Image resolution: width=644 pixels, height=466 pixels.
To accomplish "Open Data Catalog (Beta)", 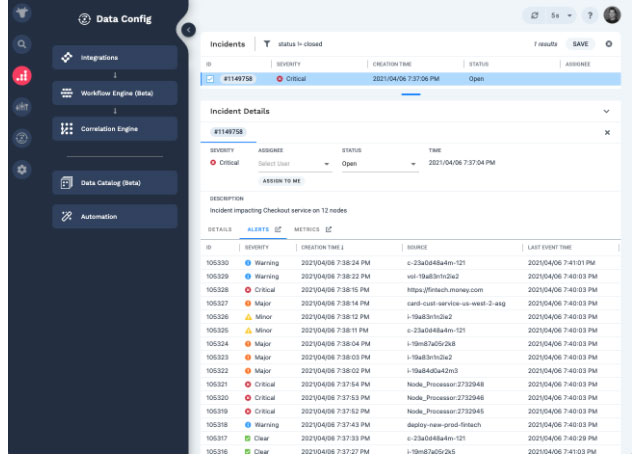I will click(x=115, y=183).
